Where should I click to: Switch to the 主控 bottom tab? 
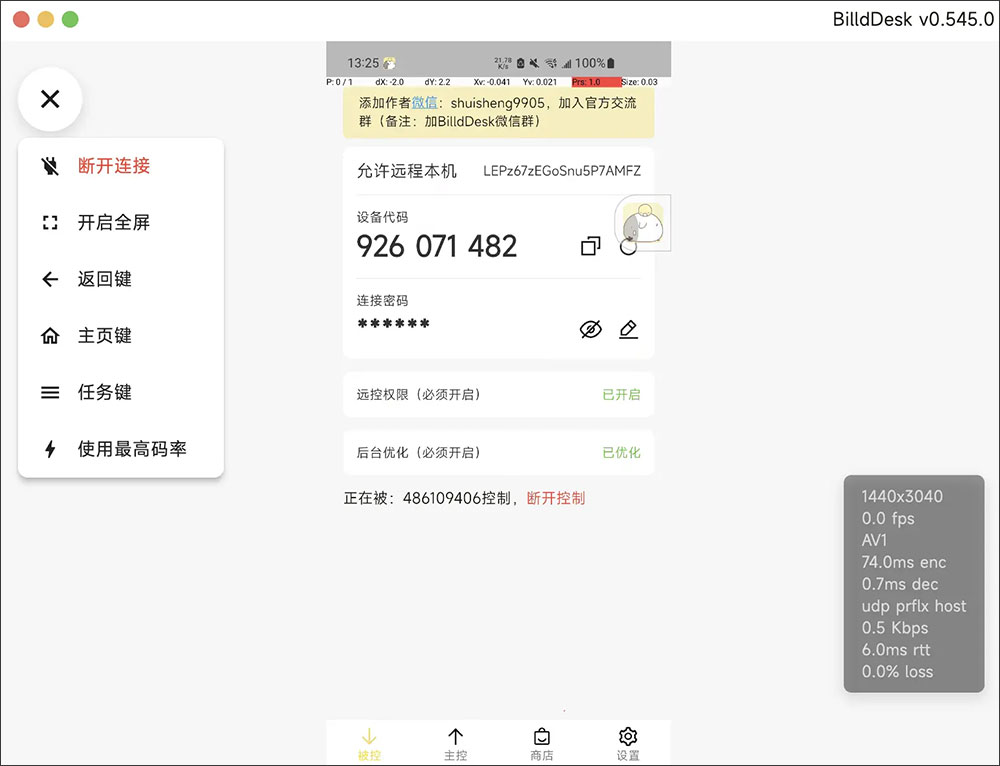pos(455,744)
